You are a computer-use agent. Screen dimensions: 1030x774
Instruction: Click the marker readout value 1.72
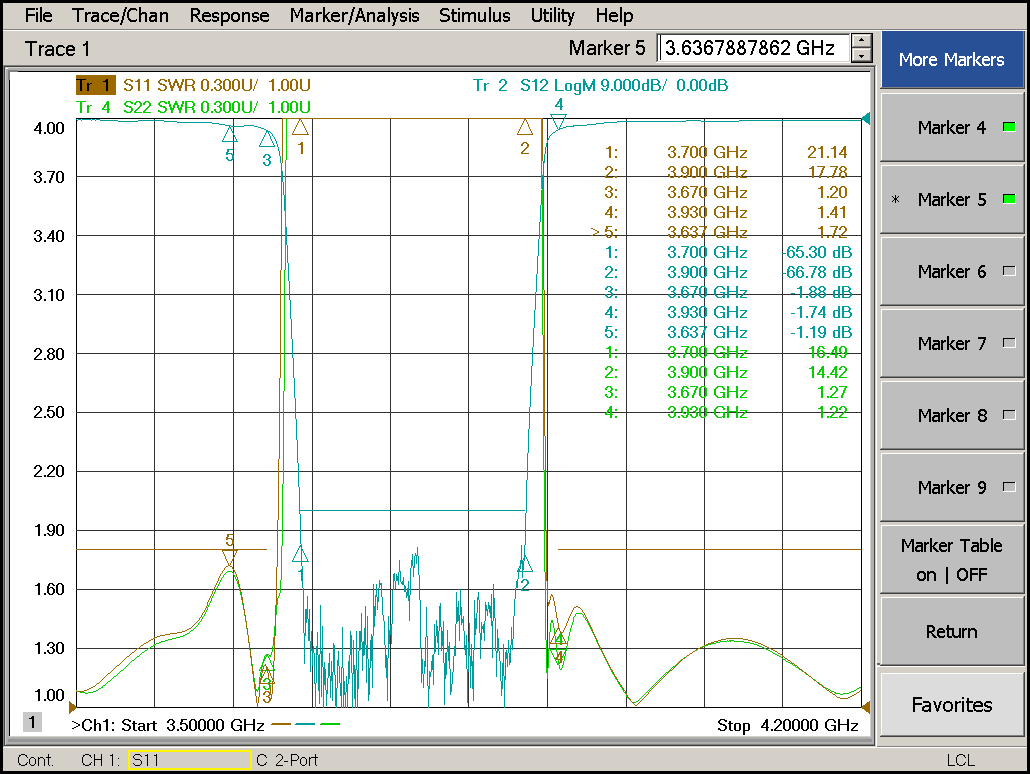(832, 232)
